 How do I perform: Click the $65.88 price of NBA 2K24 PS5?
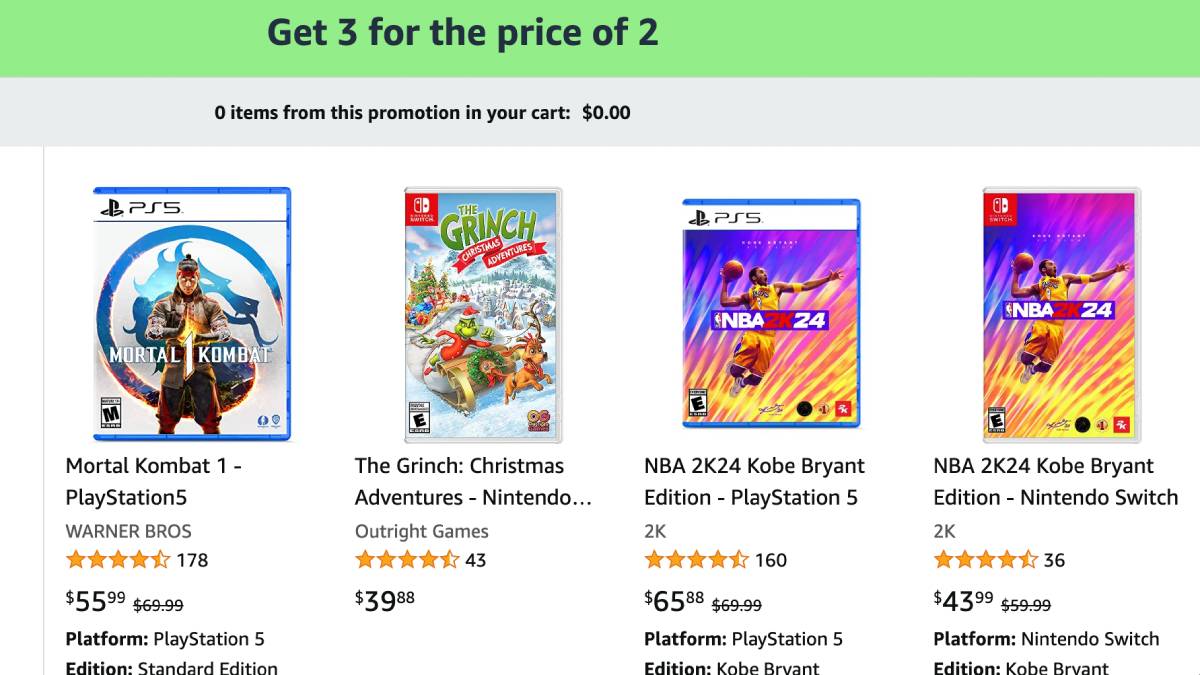(x=675, y=601)
